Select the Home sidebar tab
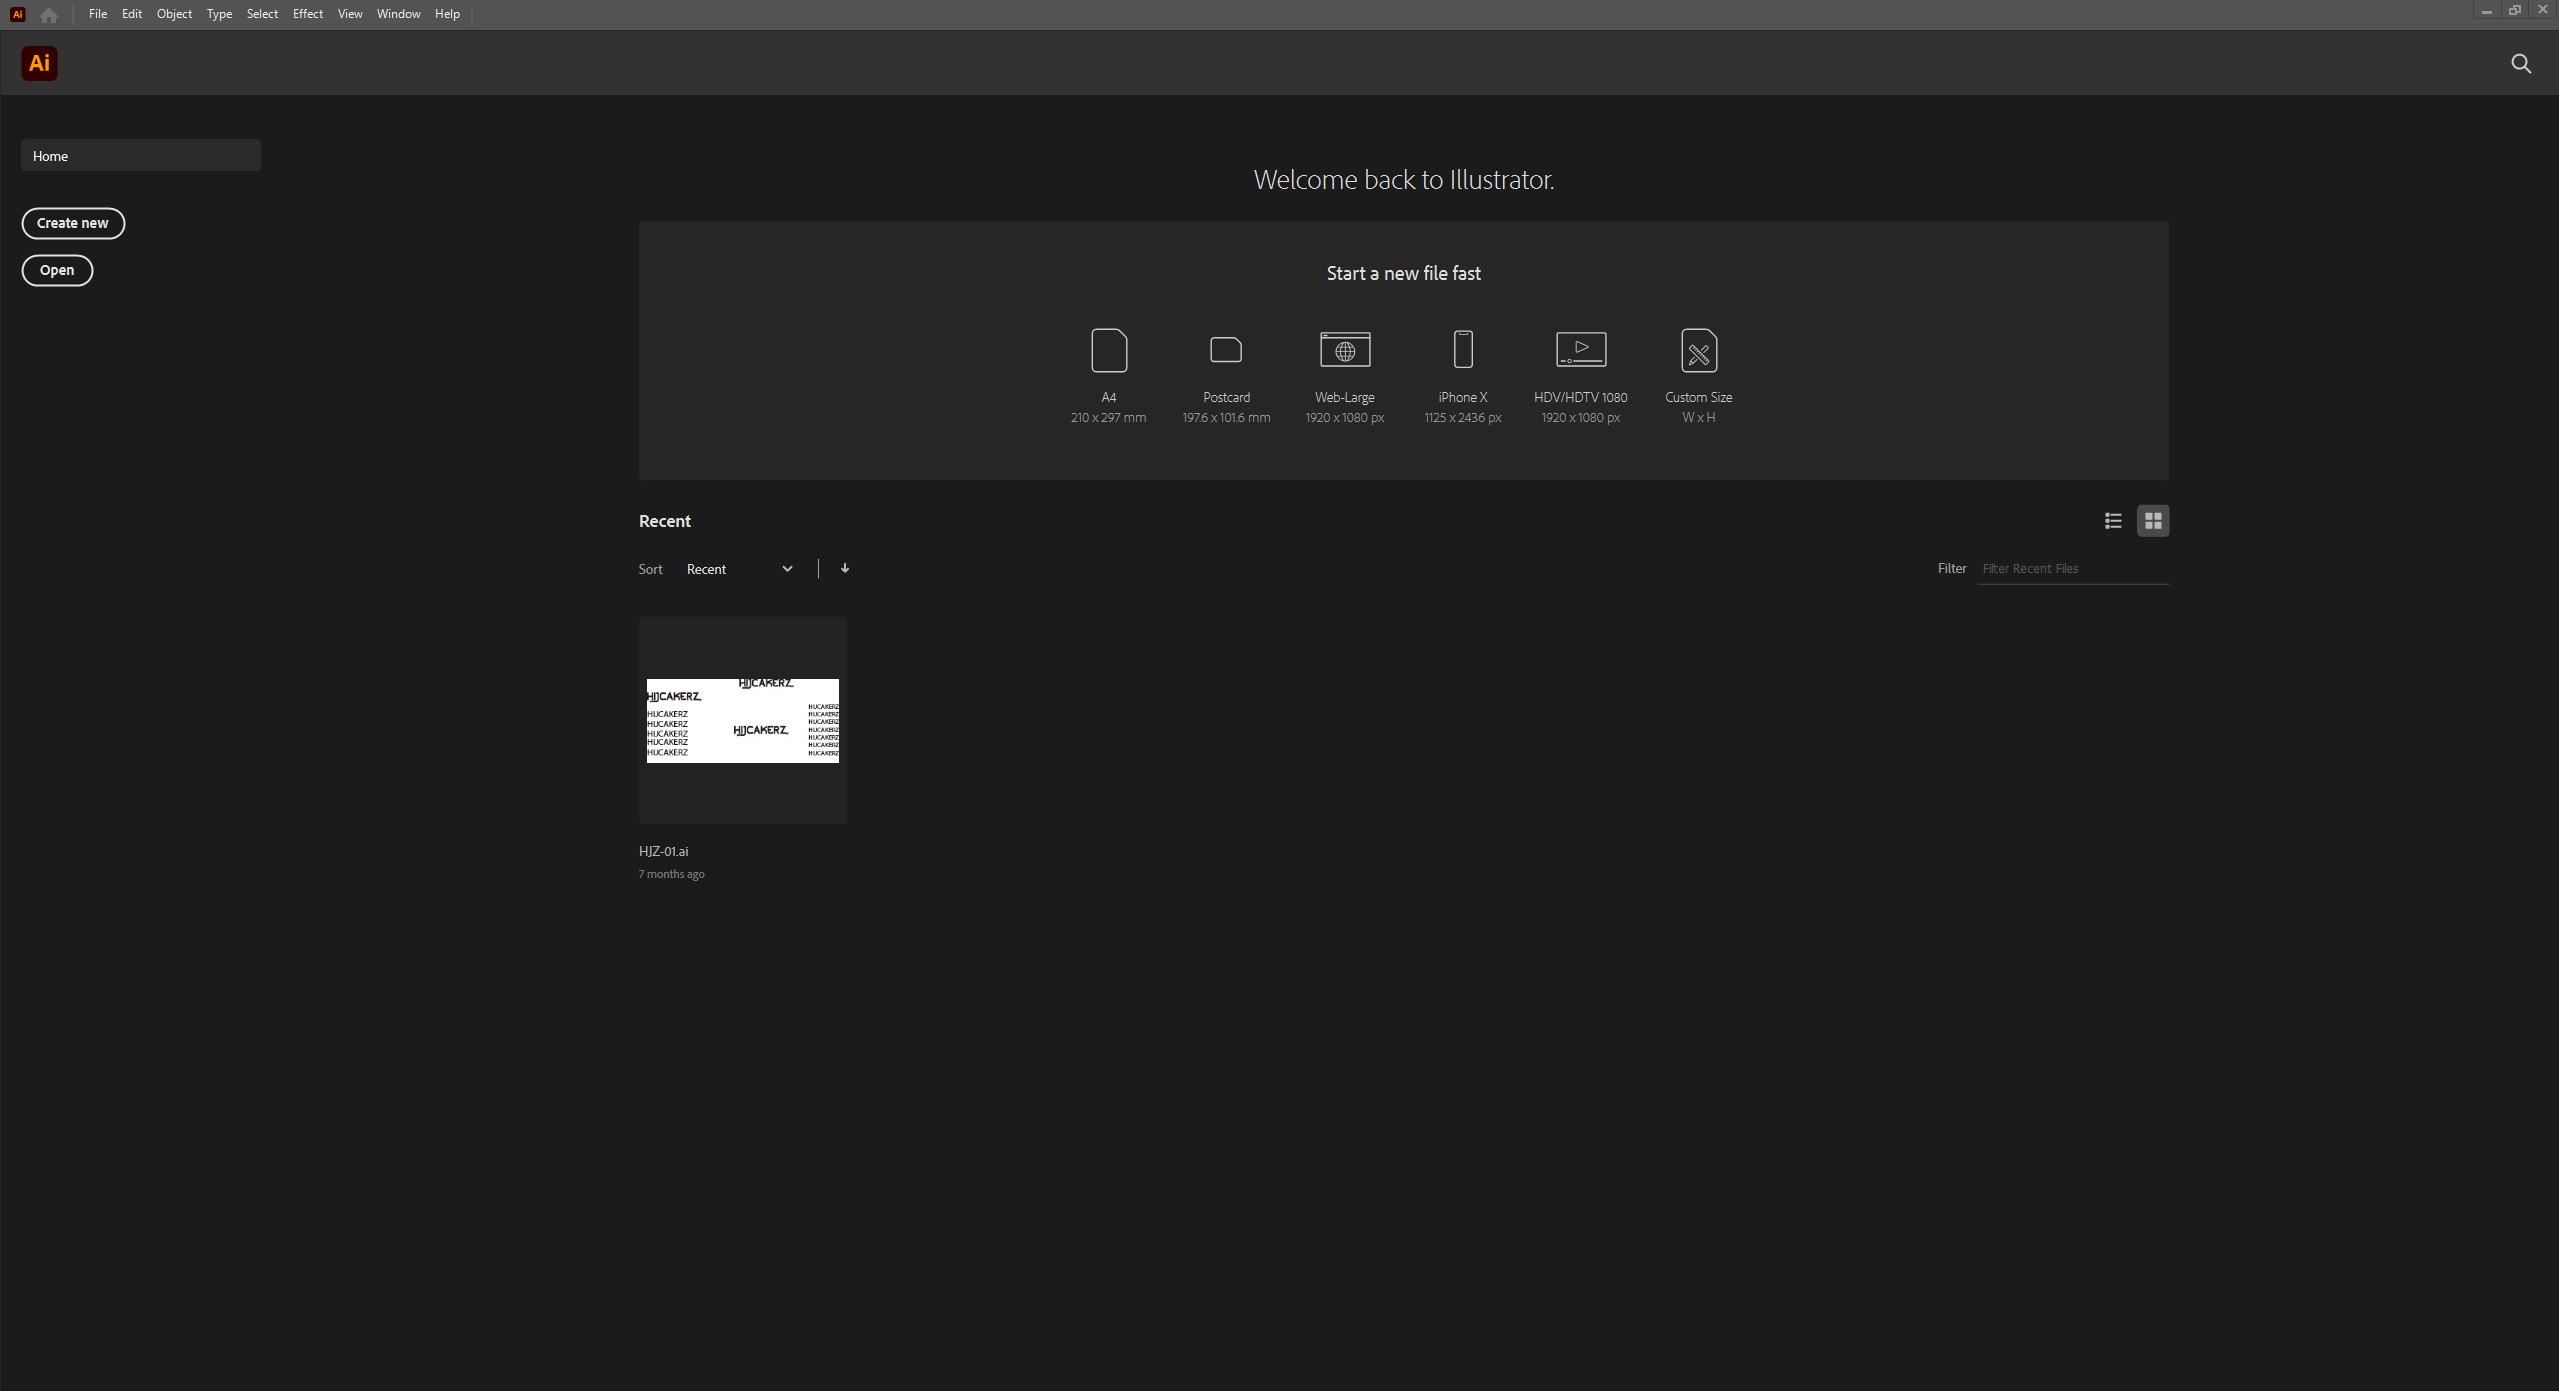 [x=141, y=156]
